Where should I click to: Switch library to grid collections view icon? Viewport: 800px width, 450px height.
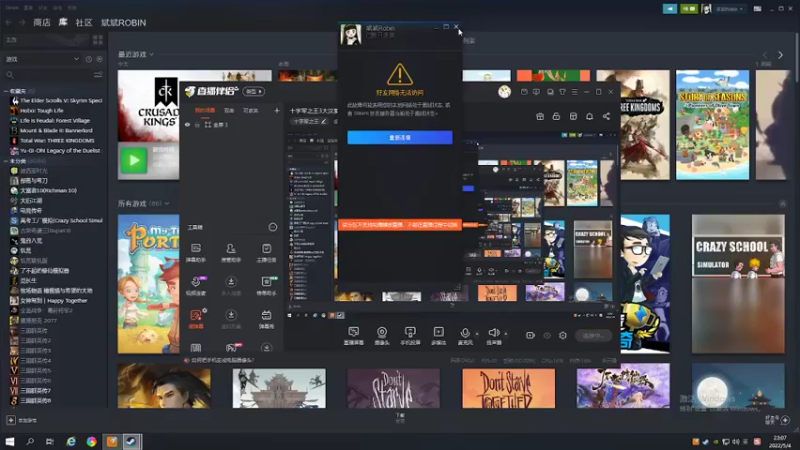97,40
